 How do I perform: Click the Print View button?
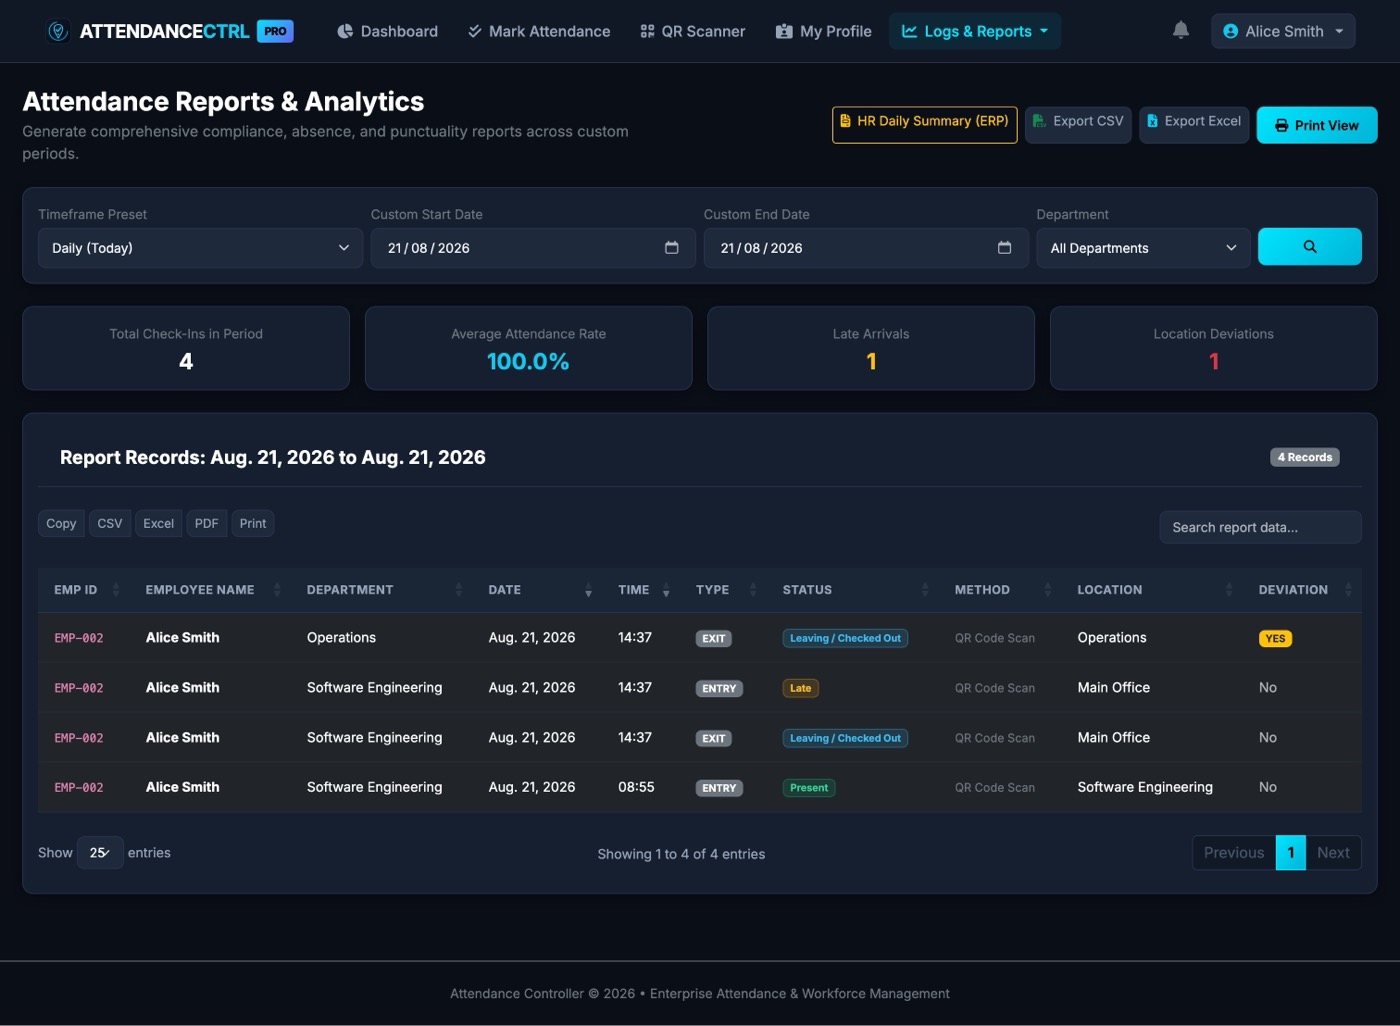point(1316,125)
